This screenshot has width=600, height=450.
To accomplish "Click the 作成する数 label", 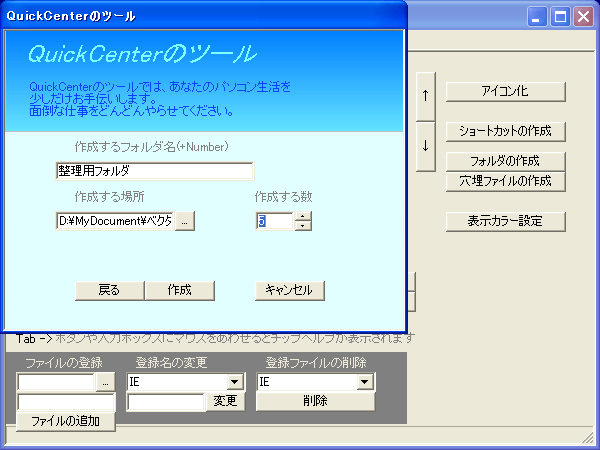I will (x=284, y=197).
